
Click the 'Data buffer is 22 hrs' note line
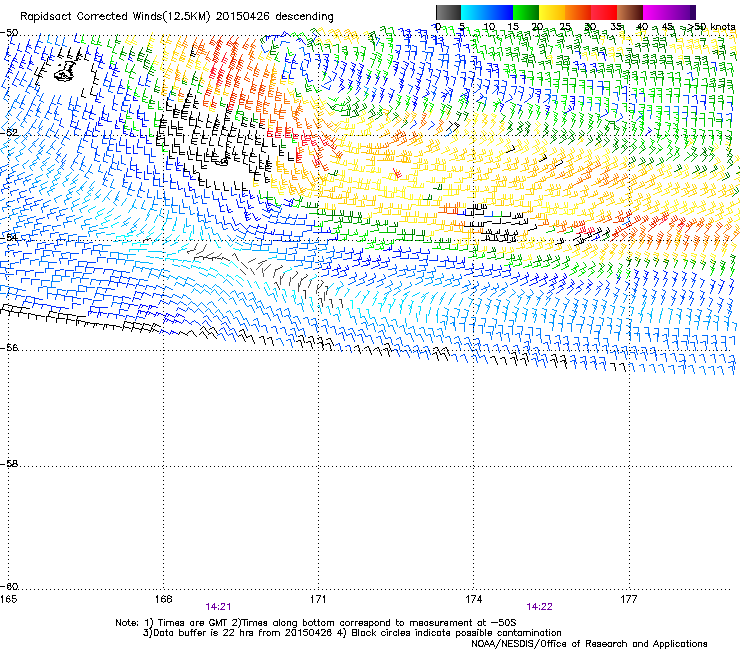pos(352,633)
